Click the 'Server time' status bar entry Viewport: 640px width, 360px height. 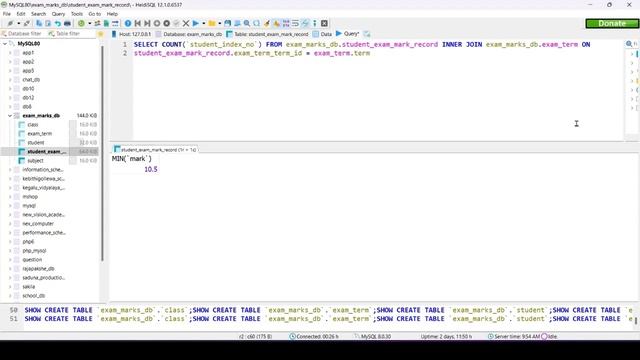pos(513,337)
